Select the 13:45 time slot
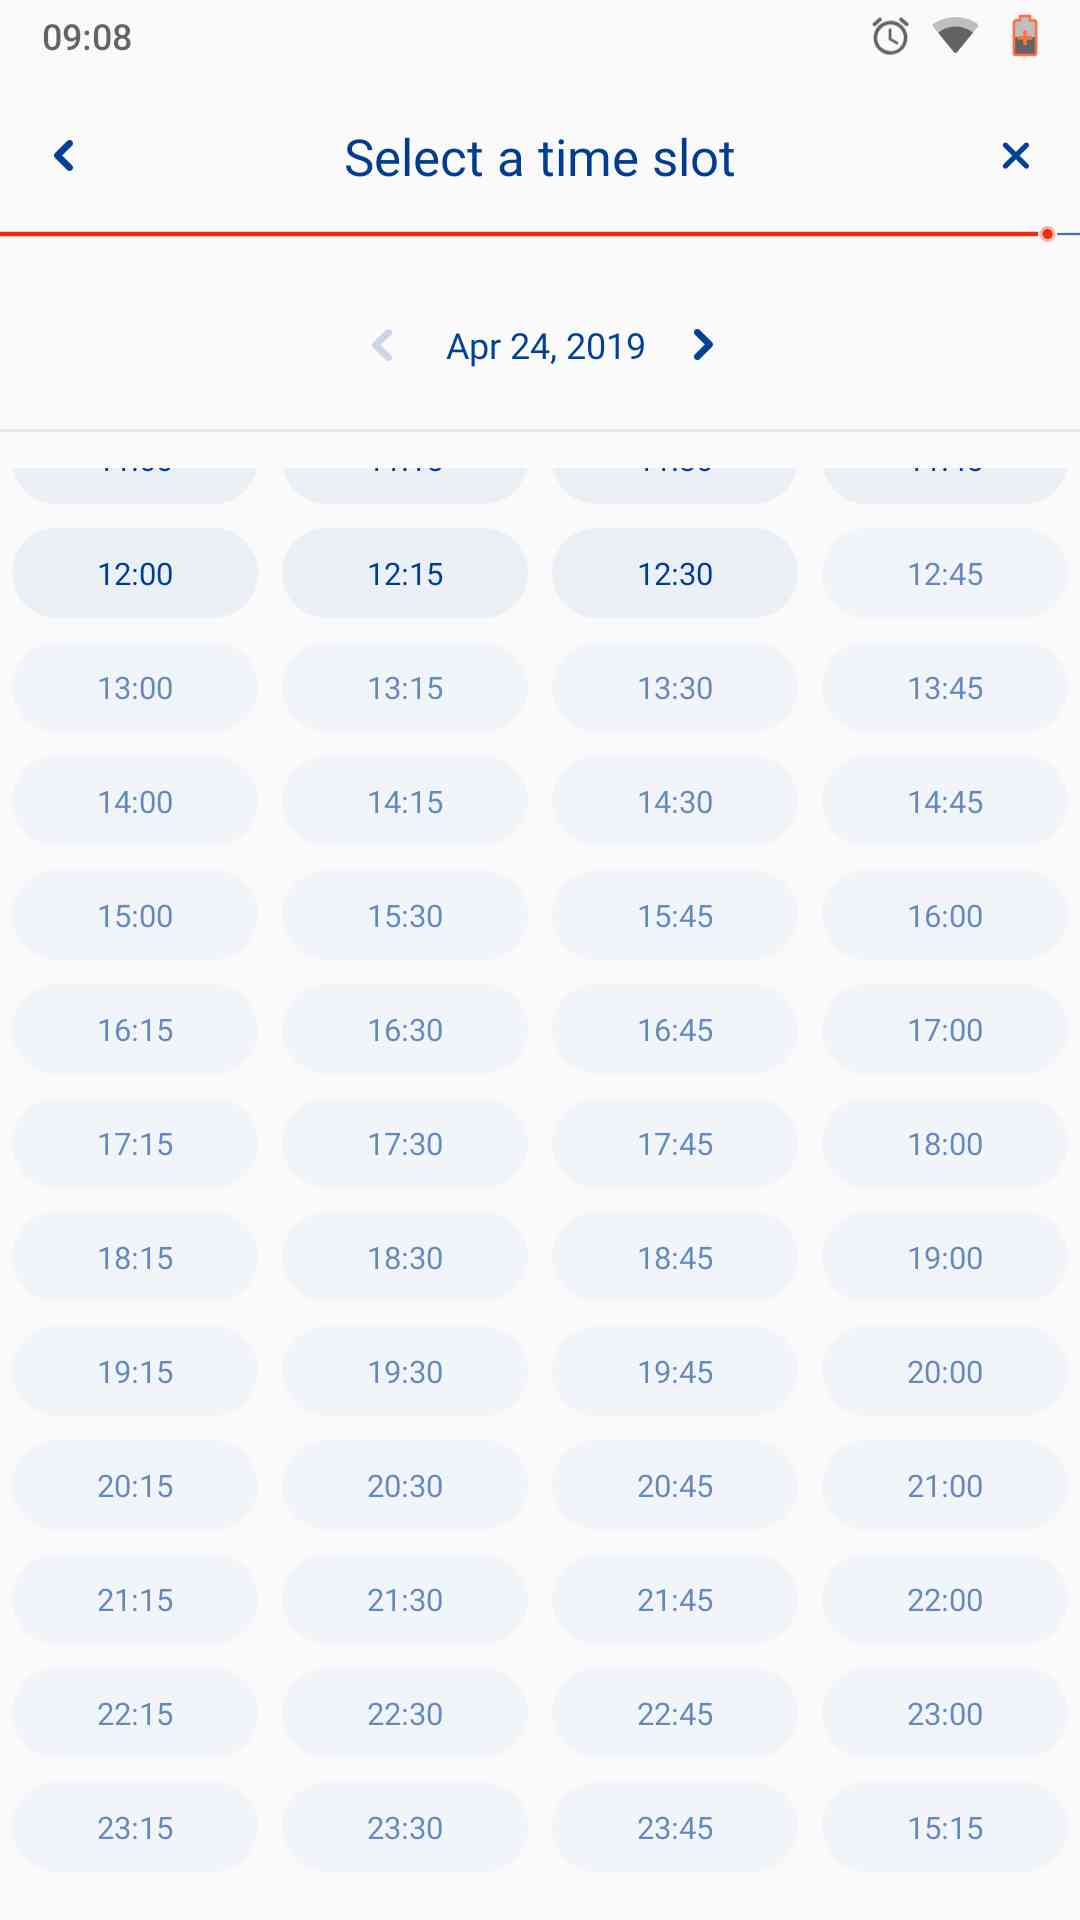1080x1920 pixels. pyautogui.click(x=945, y=688)
